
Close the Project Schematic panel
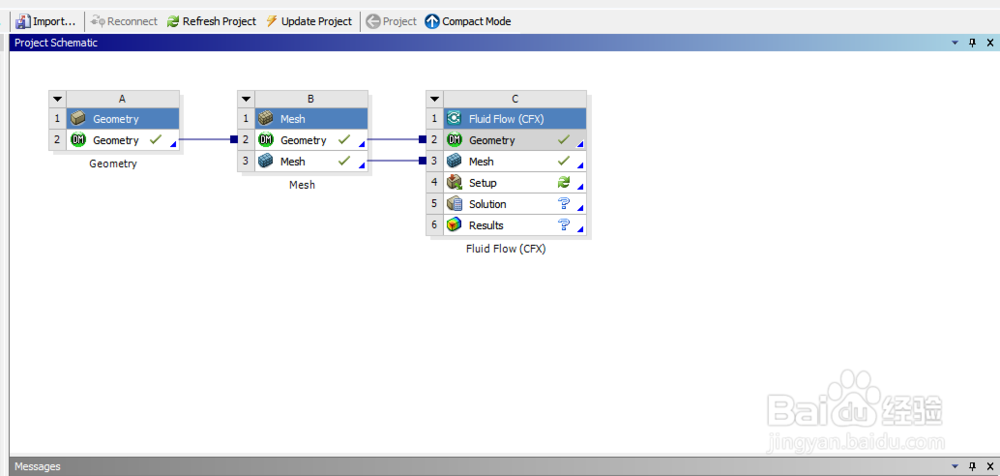[990, 43]
